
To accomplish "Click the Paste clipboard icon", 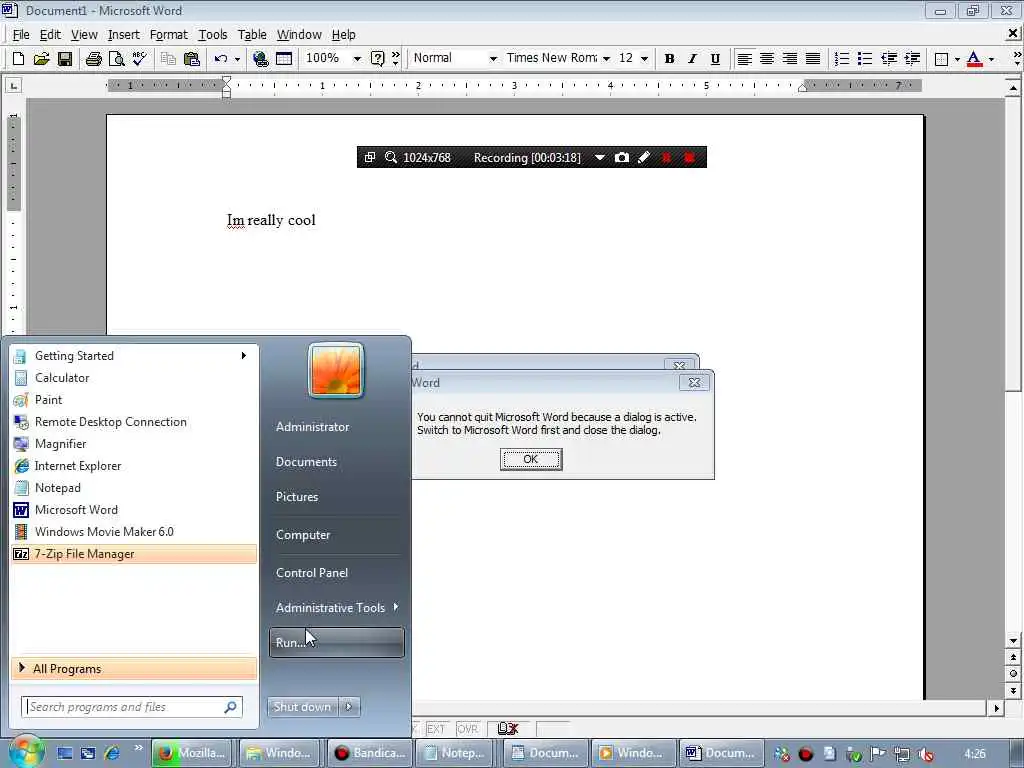I will click(x=191, y=59).
